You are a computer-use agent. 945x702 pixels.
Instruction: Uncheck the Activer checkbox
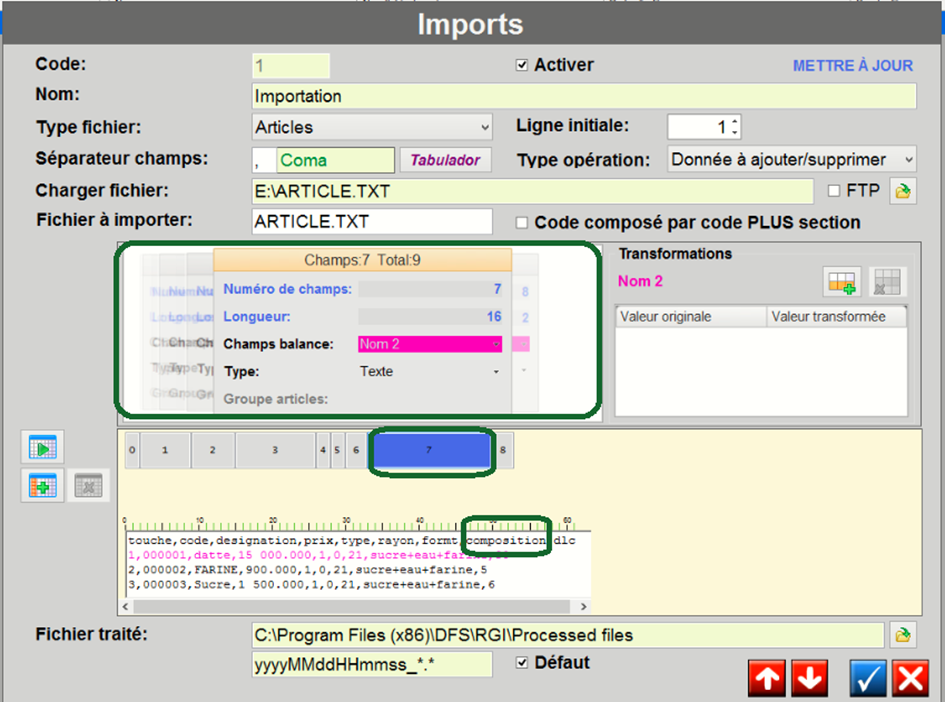click(521, 65)
